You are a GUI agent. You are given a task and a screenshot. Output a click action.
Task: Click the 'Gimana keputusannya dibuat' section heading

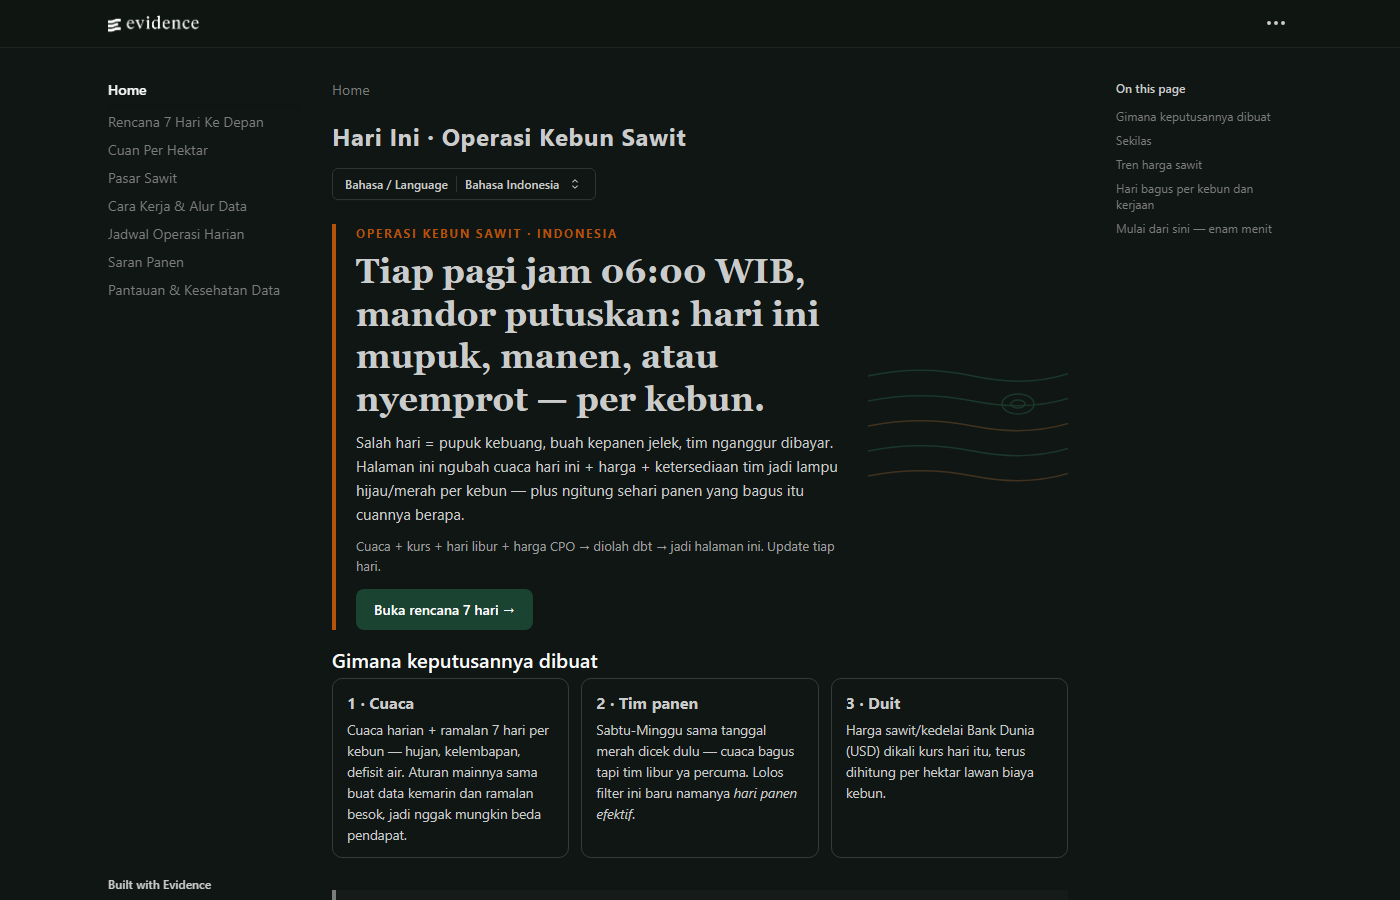click(x=465, y=661)
